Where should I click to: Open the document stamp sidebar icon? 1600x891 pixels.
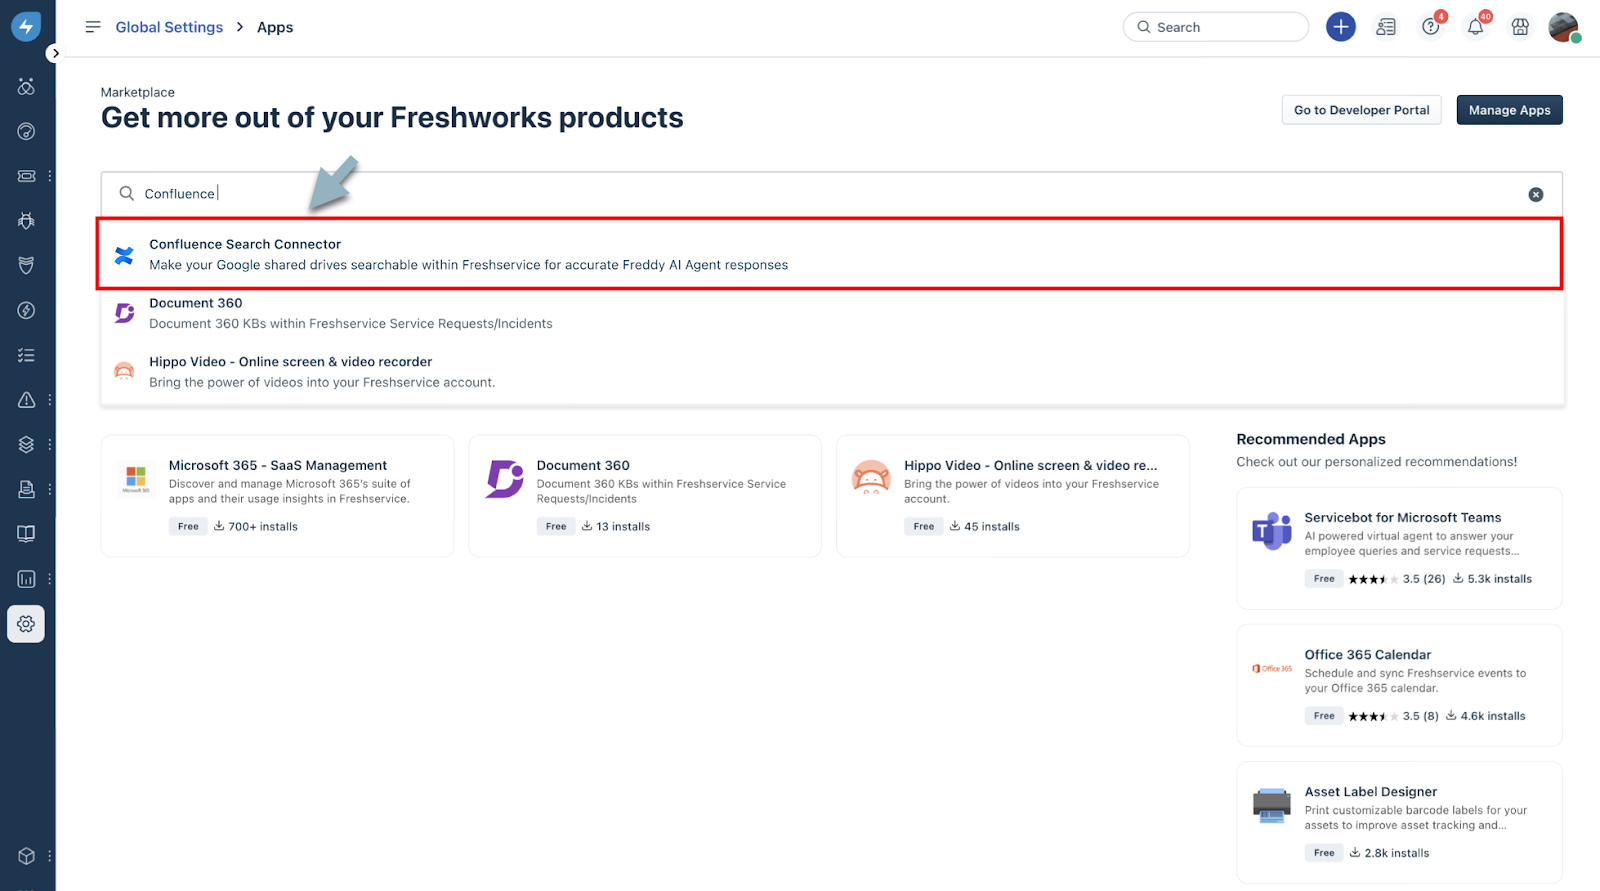coord(26,489)
